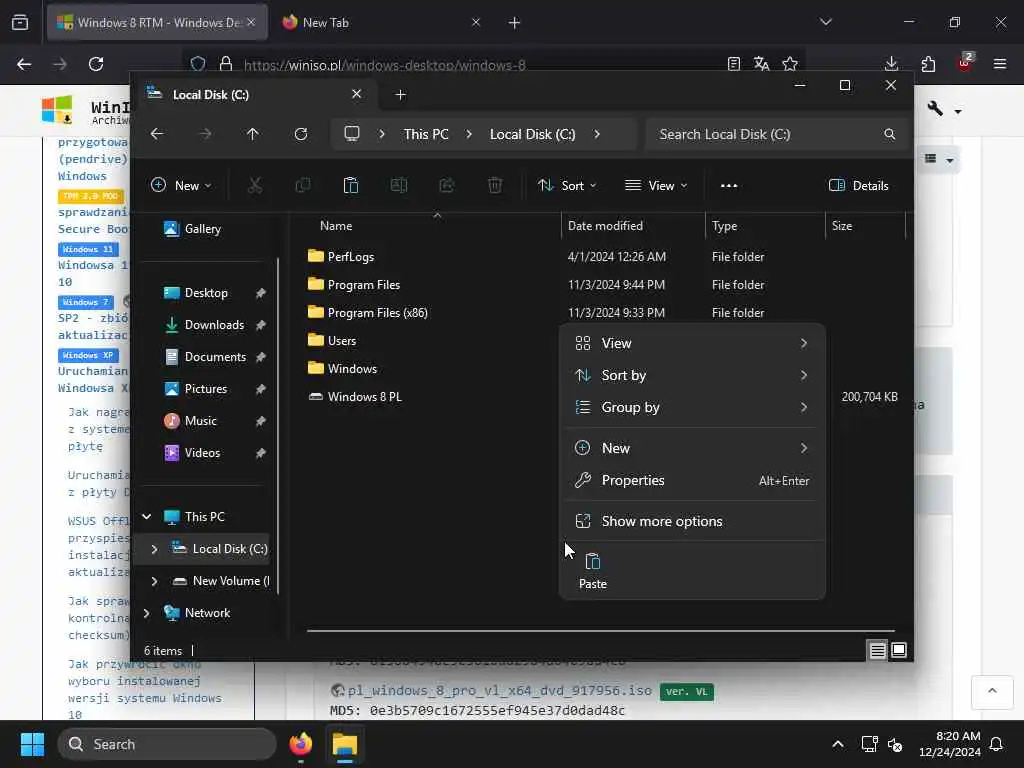Open New submenu in context menu

692,448
